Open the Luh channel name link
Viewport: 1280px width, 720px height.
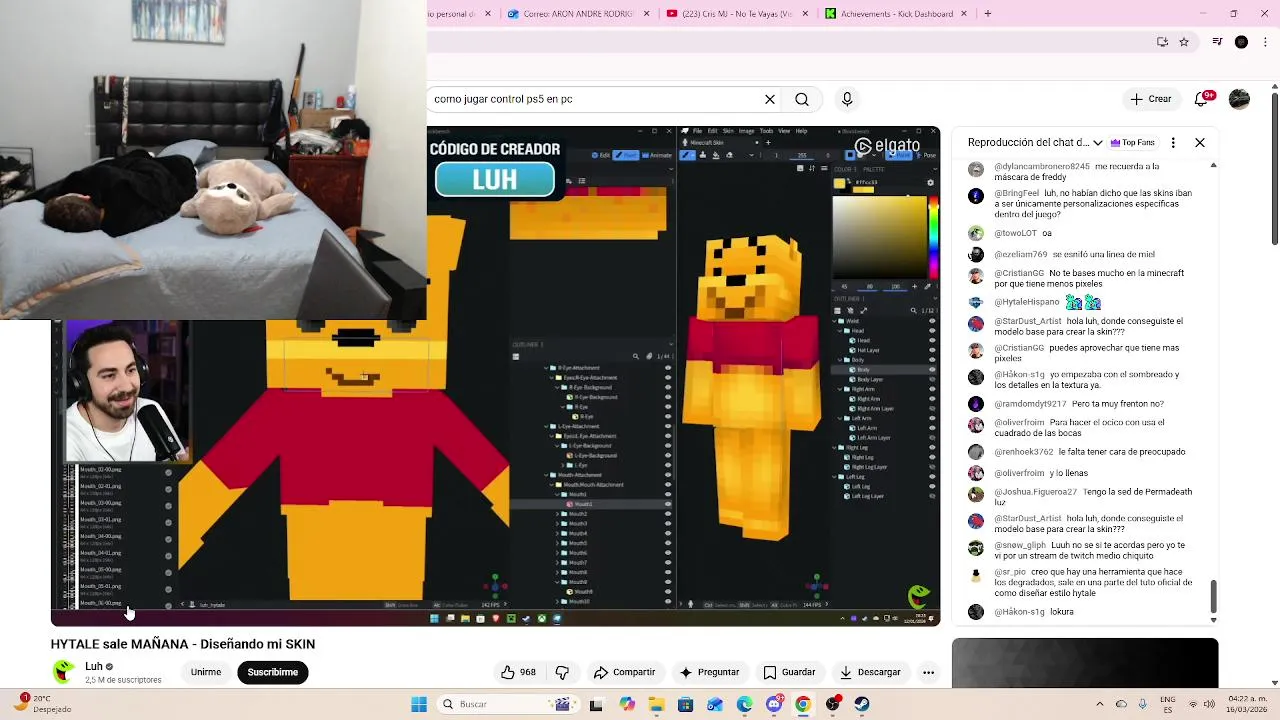point(94,666)
